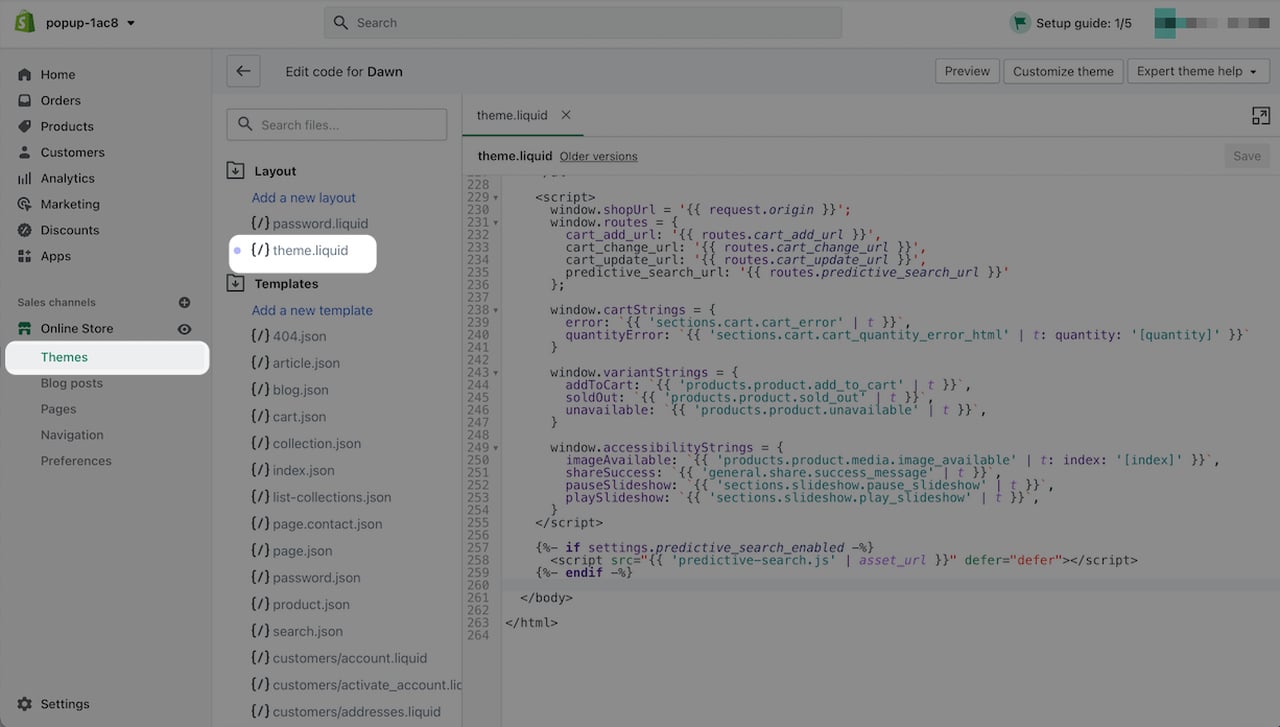The height and width of the screenshot is (727, 1280).
Task: Open Analytics in sidebar
Action: (68, 178)
